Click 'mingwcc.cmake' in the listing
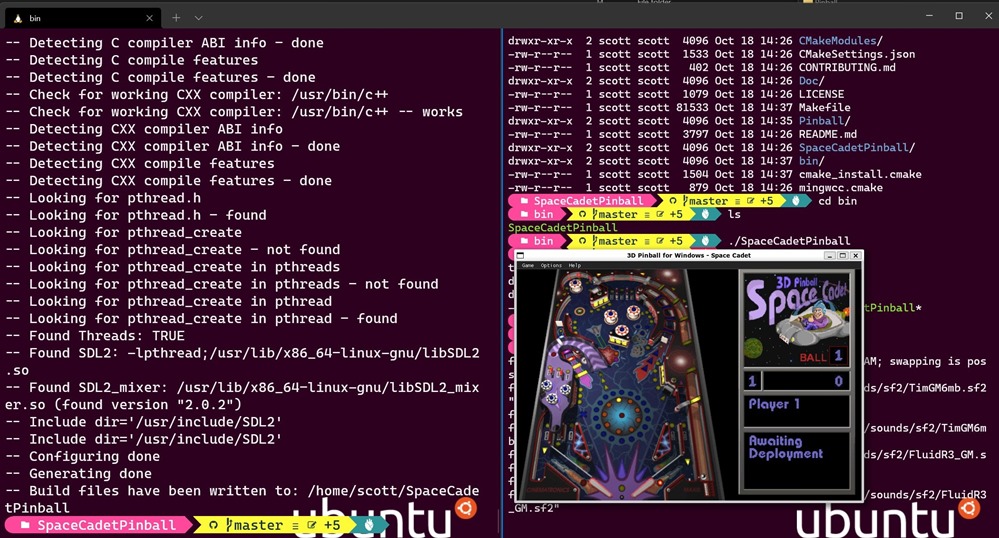Viewport: 999px width, 538px height. click(840, 188)
